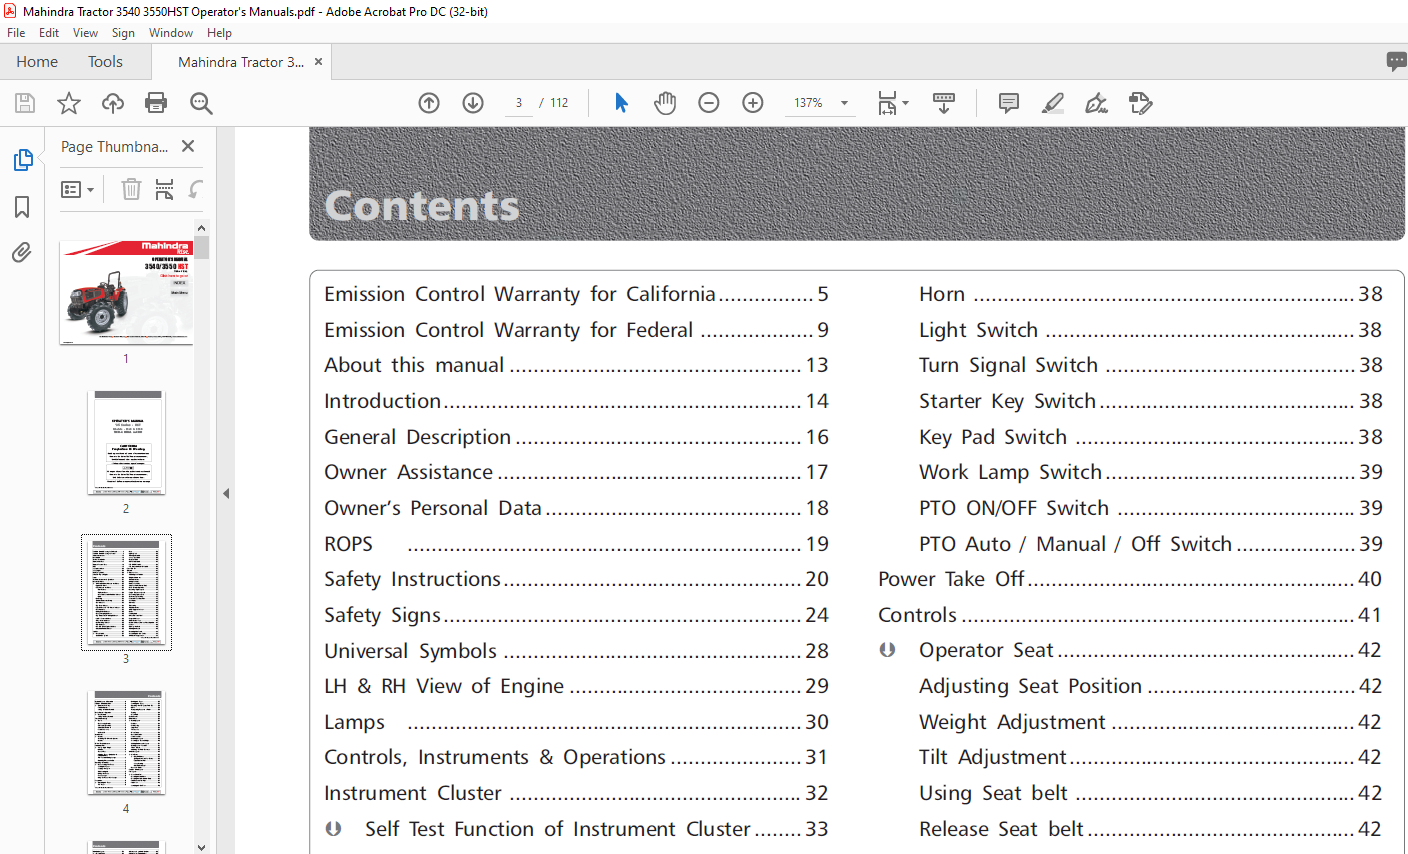Viewport: 1408px width, 854px height.
Task: Open General Description contents entry
Action: coord(576,437)
